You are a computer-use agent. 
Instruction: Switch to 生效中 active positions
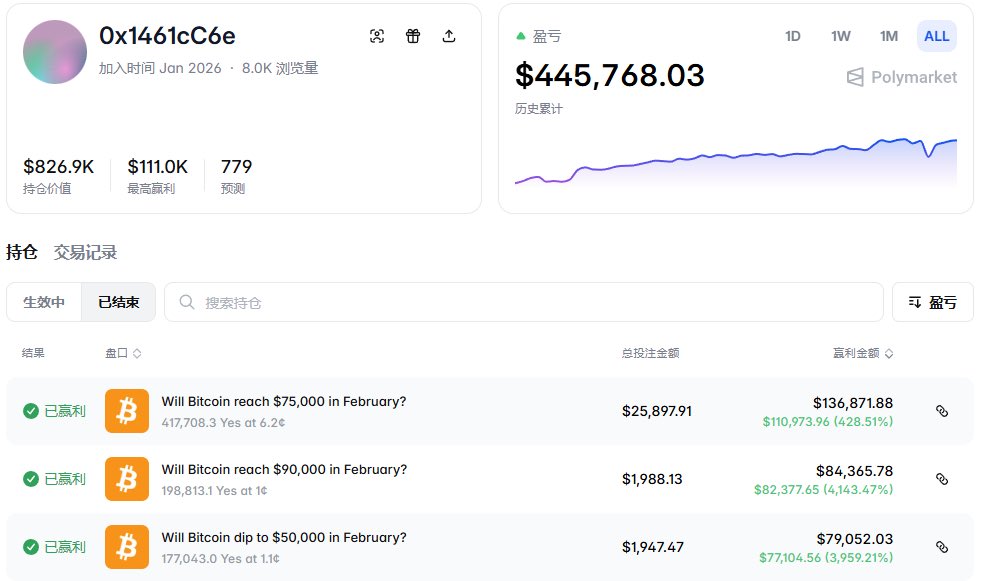click(x=44, y=302)
